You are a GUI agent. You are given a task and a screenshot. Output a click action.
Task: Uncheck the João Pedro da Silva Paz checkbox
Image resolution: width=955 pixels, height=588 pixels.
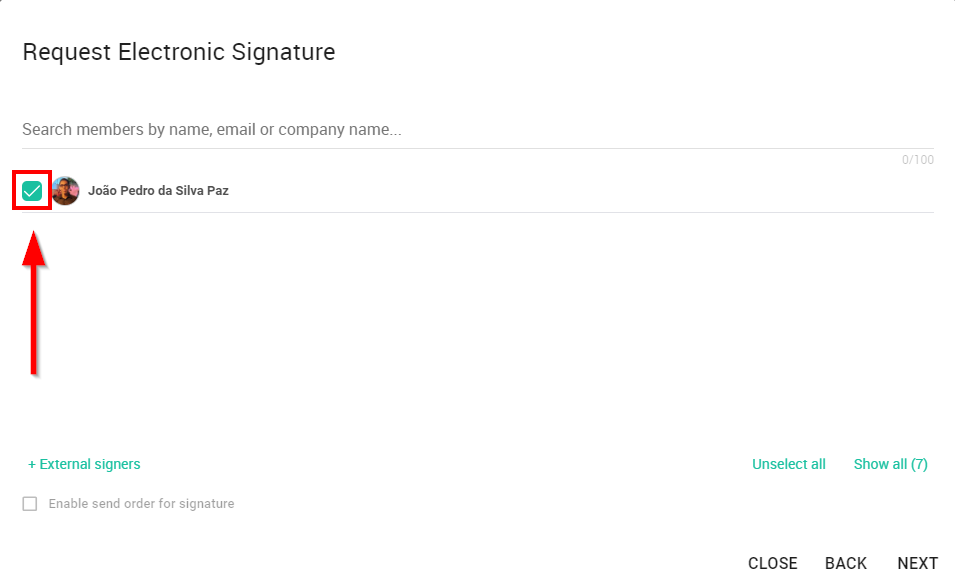(x=32, y=191)
